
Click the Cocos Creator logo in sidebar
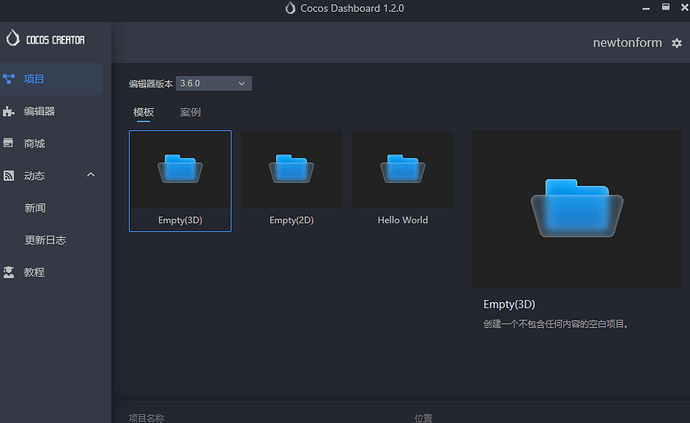tap(44, 39)
